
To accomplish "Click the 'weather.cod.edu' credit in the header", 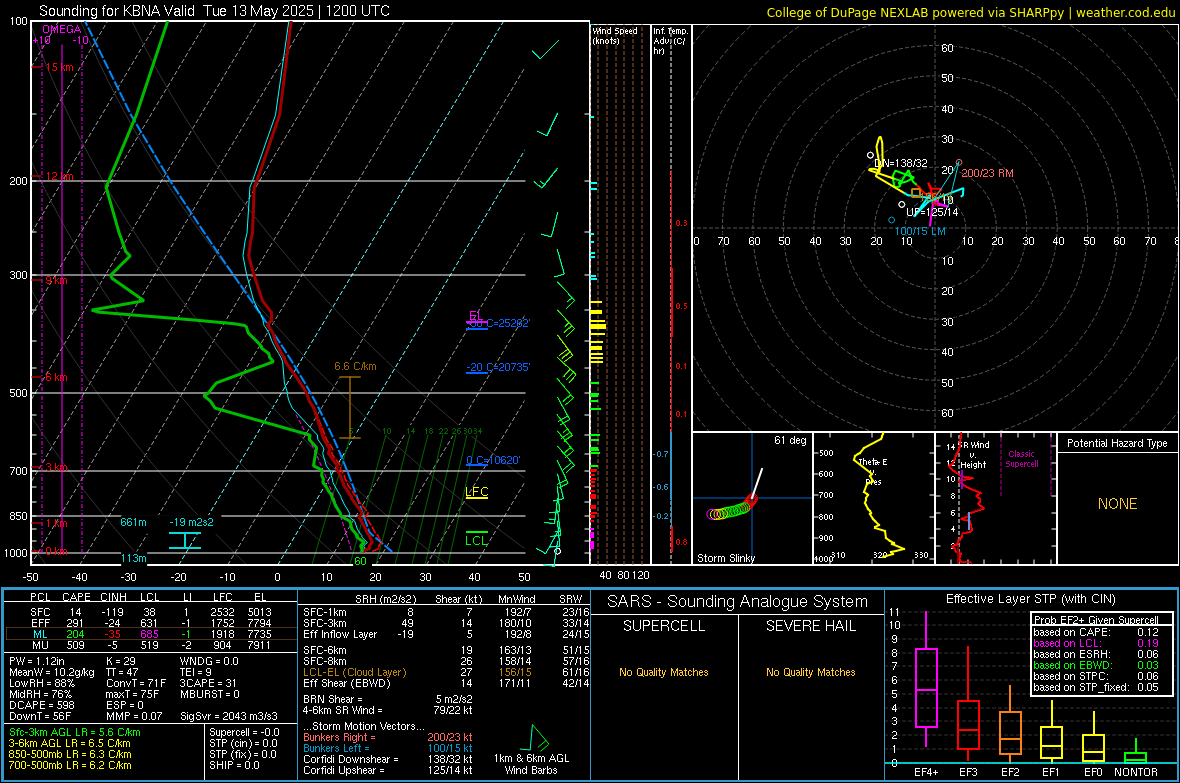I will (x=1126, y=12).
